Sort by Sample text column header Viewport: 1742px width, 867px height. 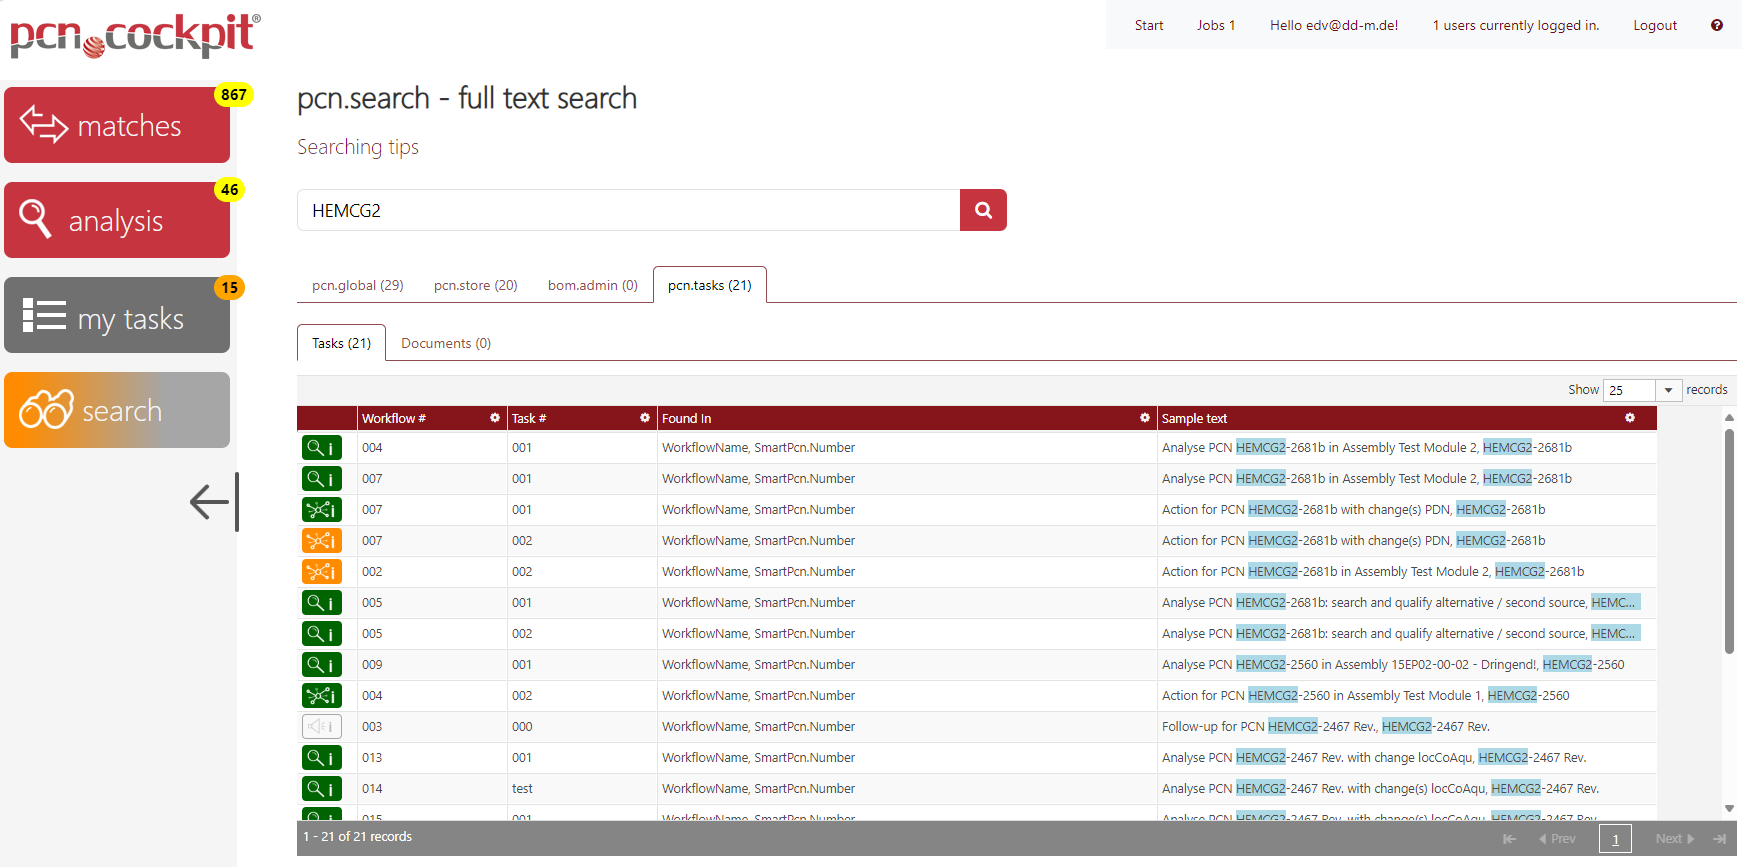(1194, 418)
